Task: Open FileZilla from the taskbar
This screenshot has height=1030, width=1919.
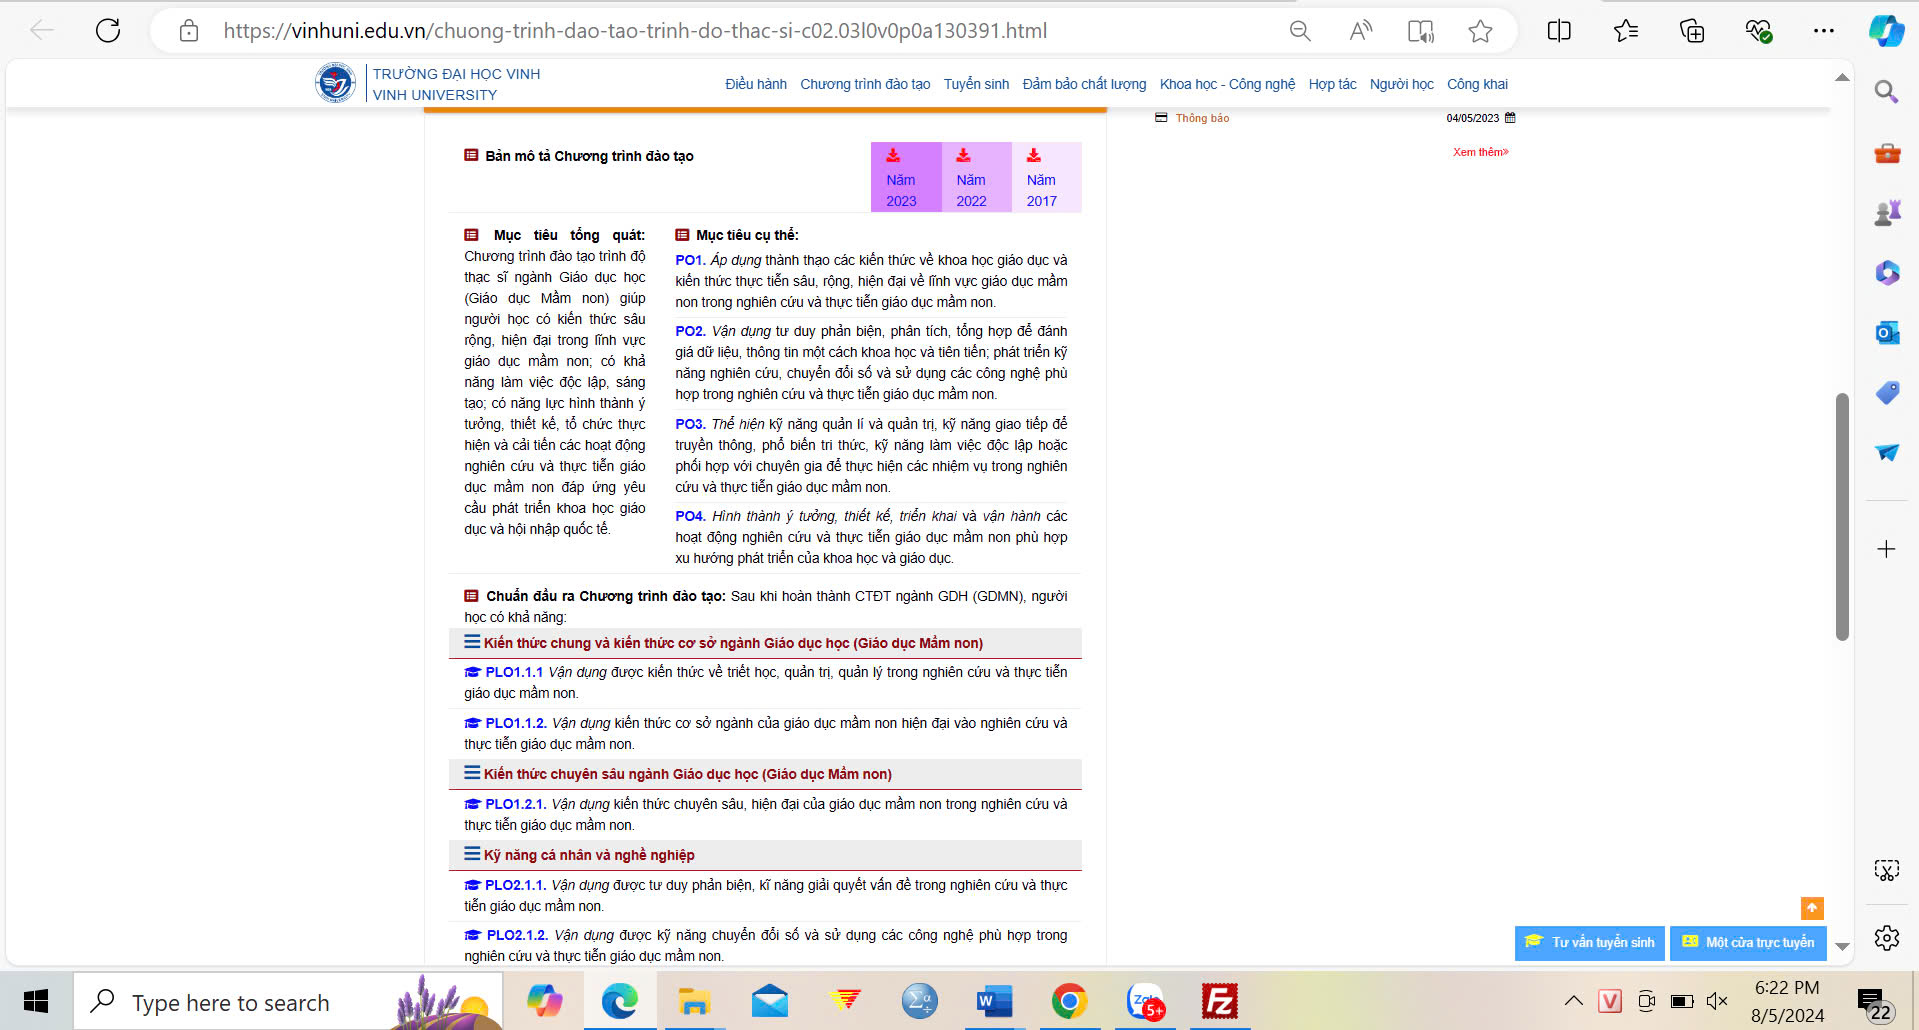Action: coord(1219,1001)
